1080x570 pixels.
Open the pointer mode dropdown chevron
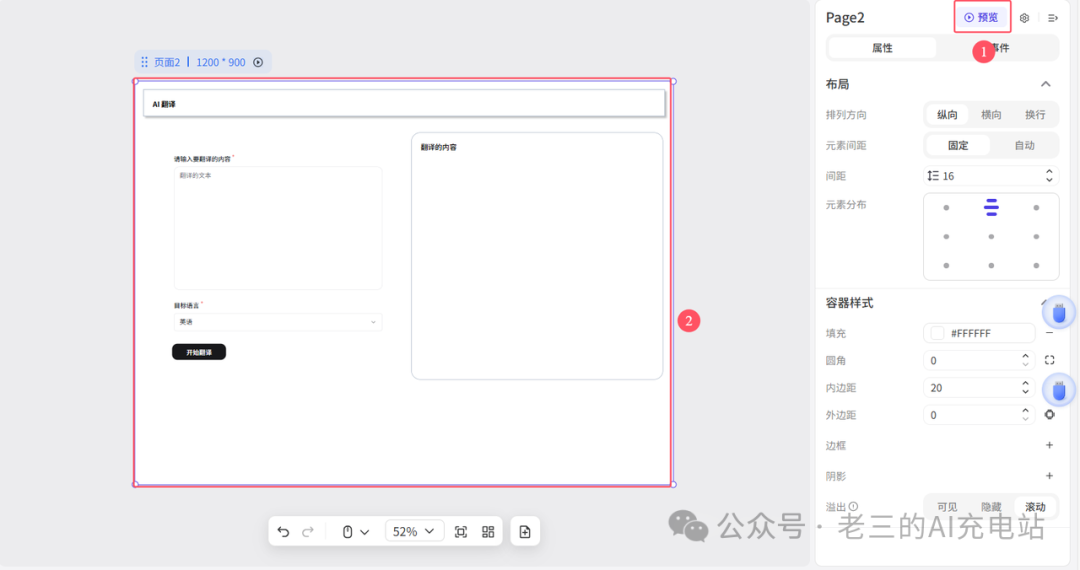364,531
